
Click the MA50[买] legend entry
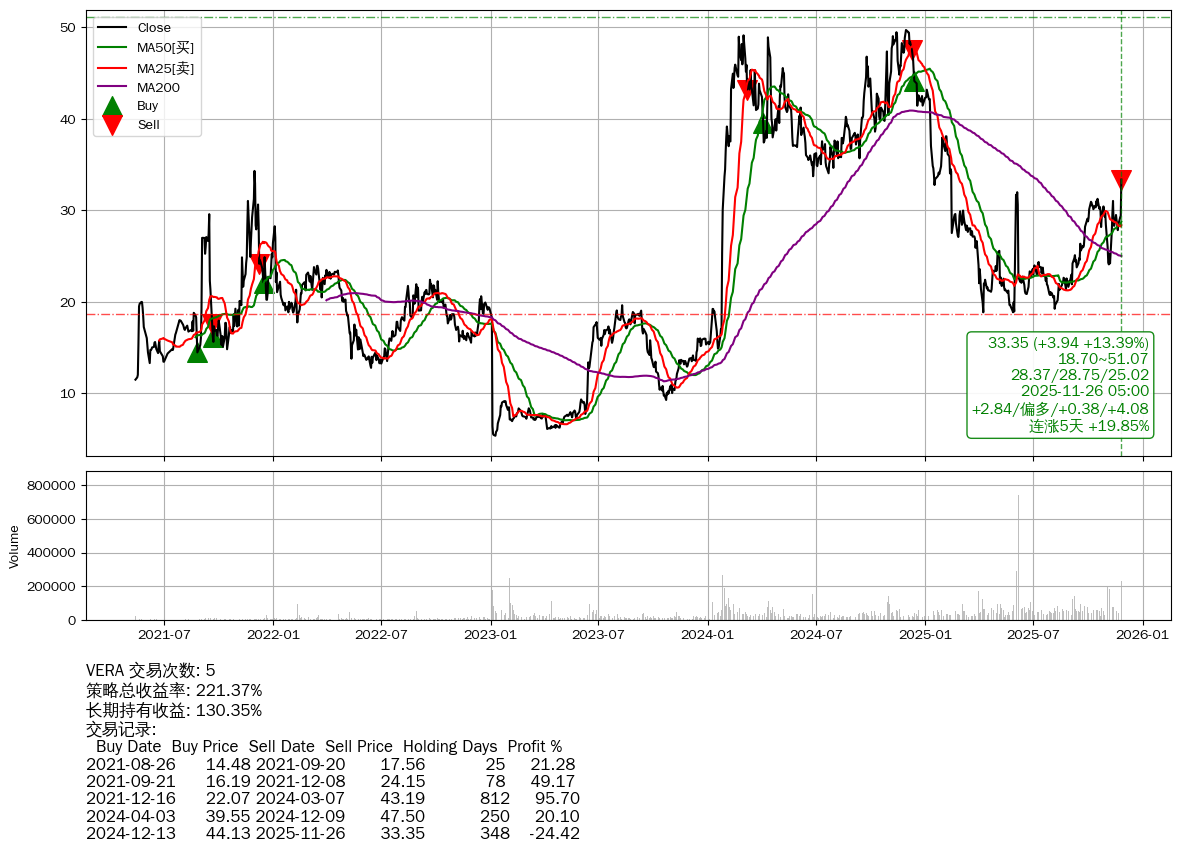point(165,47)
